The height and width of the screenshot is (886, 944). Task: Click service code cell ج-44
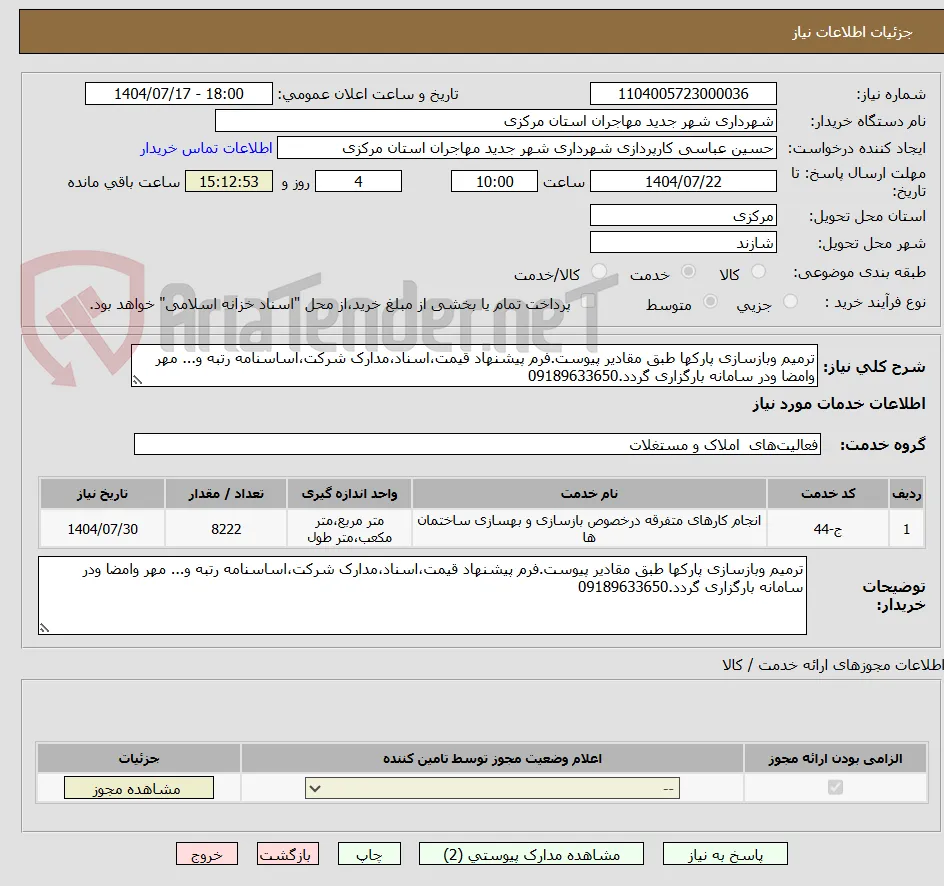[828, 528]
